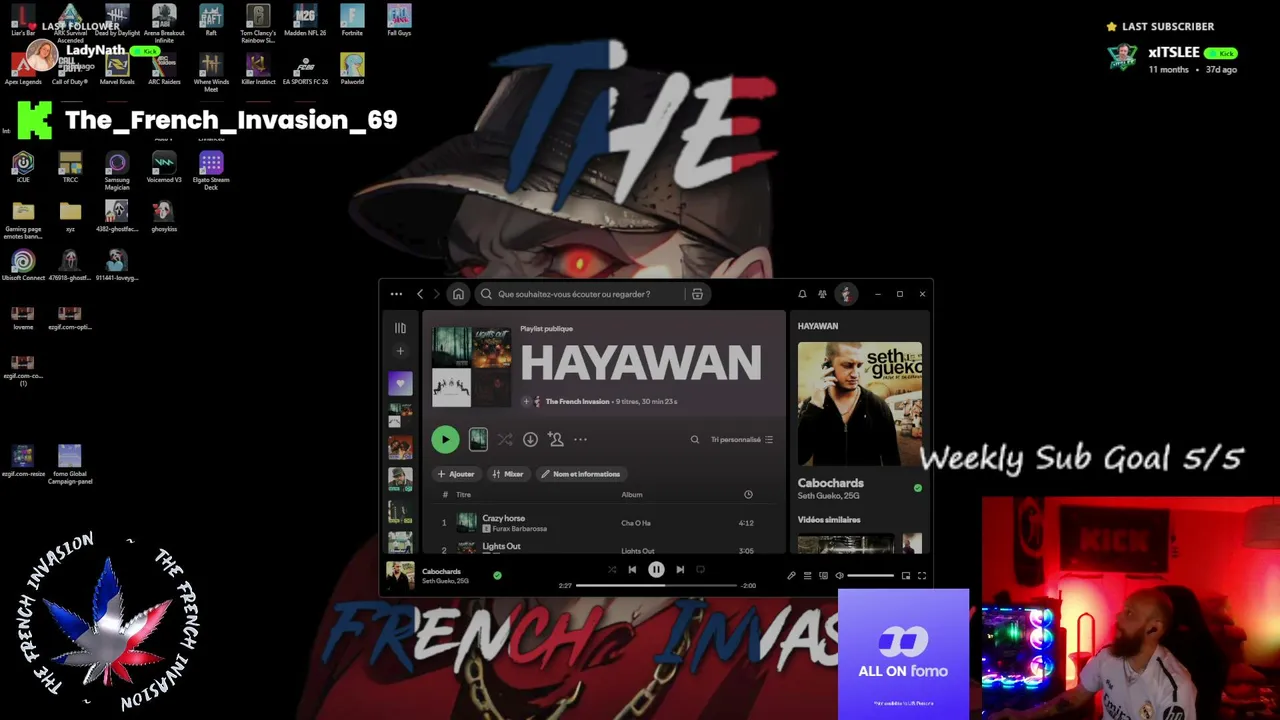Skip to the previous track
Viewport: 1280px width, 720px height.
pos(632,570)
